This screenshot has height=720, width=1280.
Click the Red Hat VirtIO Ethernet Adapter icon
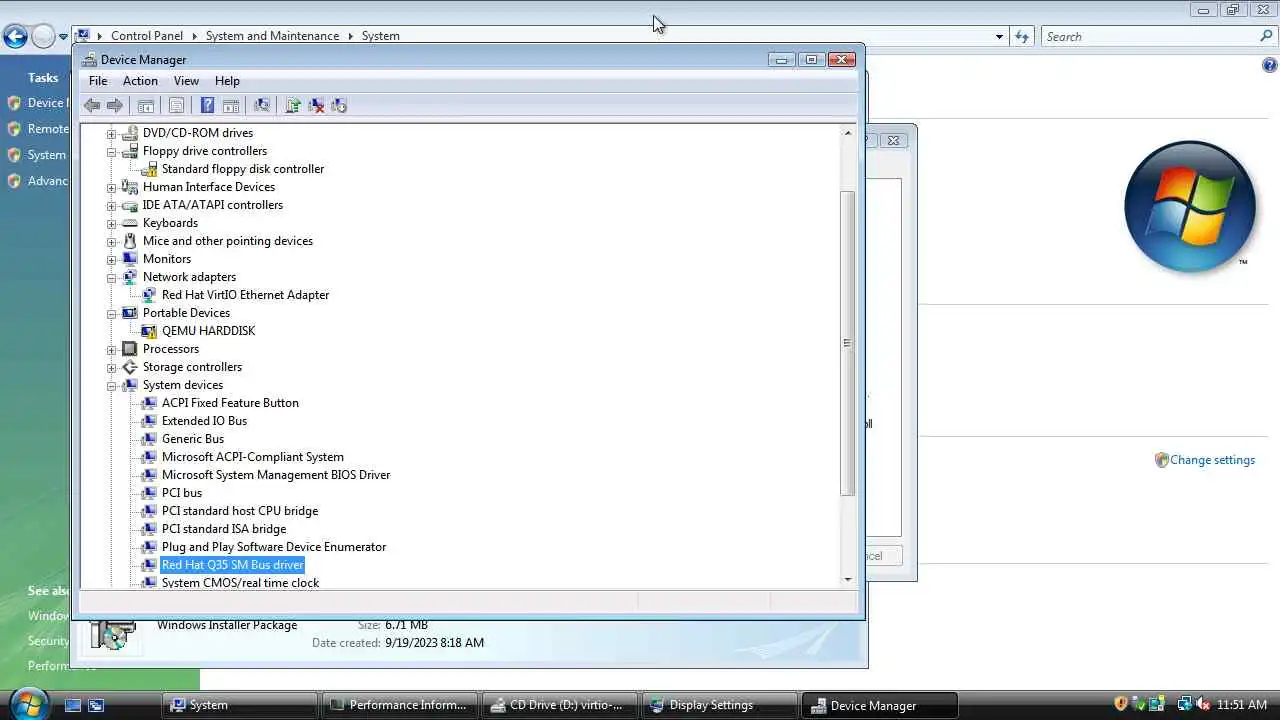[149, 295]
